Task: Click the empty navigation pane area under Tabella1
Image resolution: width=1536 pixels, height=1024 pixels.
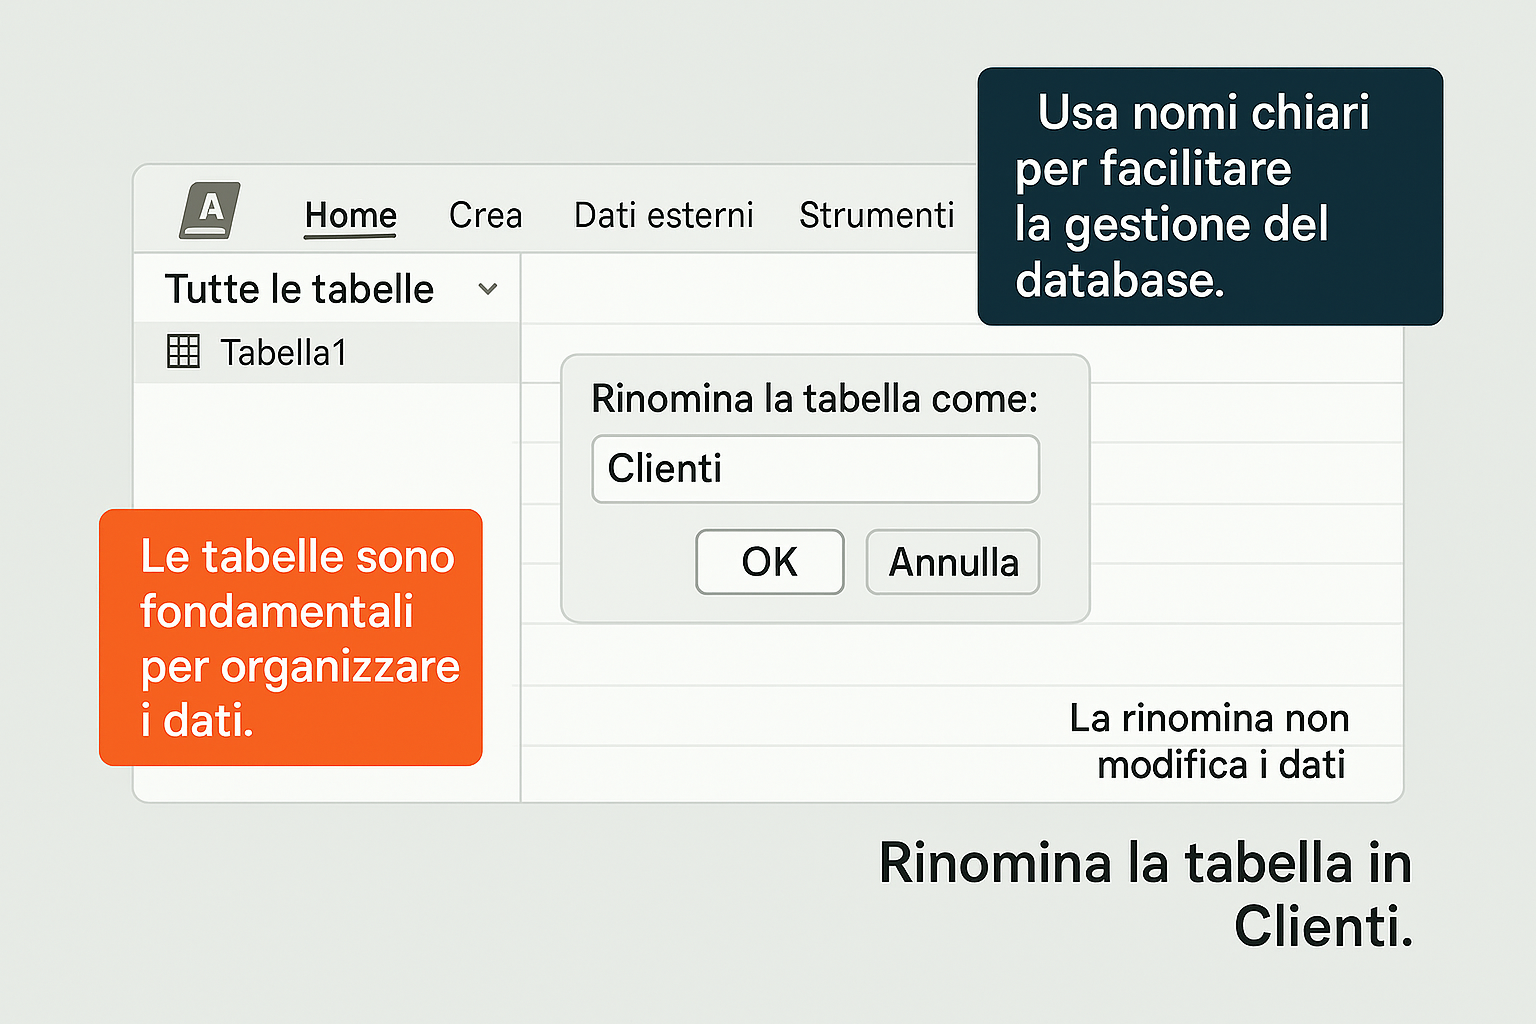Action: 326,445
